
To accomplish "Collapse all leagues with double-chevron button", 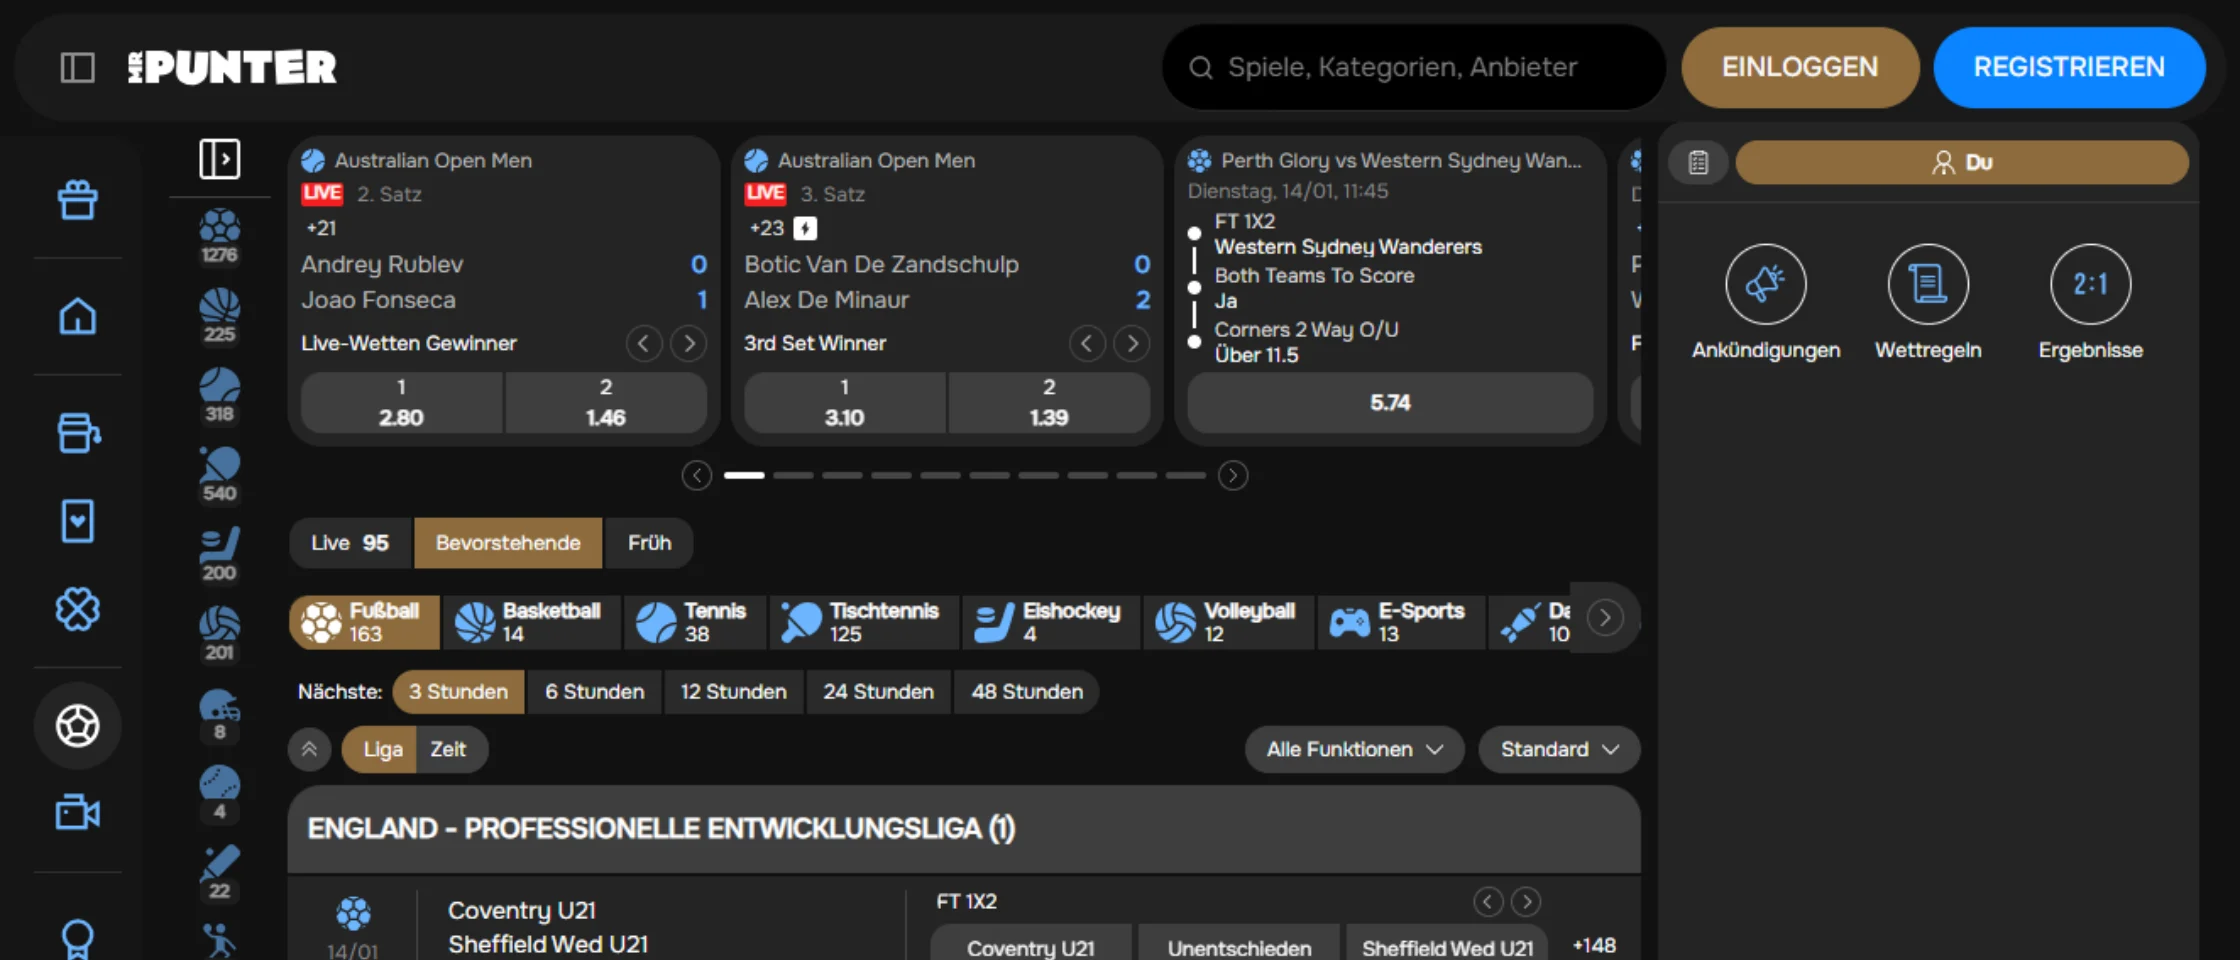I will 309,749.
